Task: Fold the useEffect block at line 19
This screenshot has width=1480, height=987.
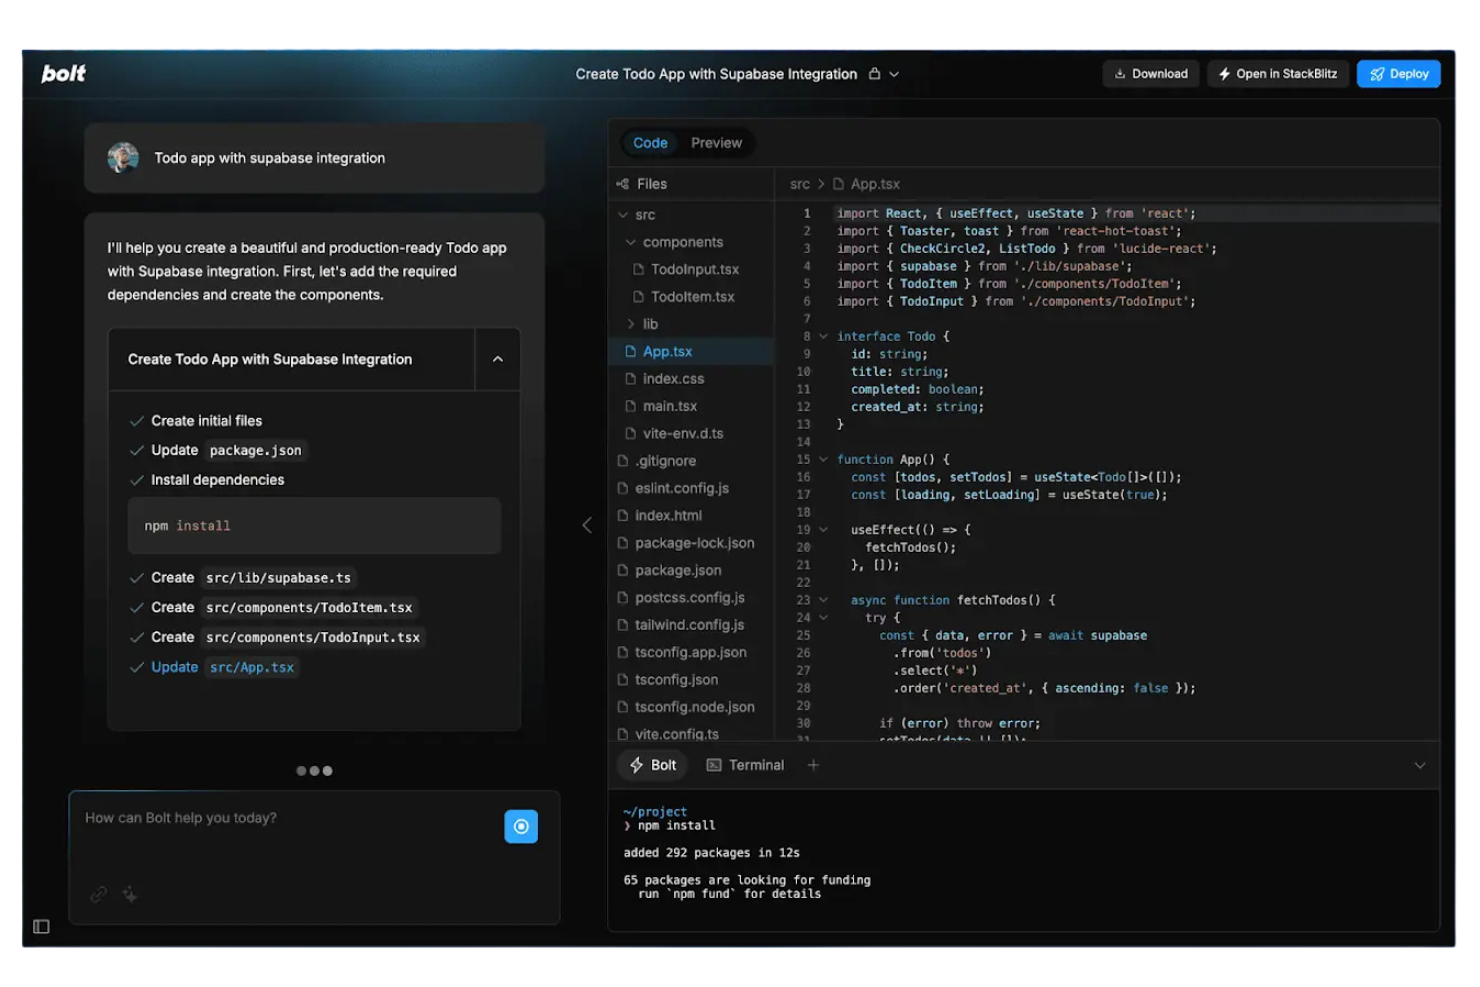Action: [x=824, y=530]
